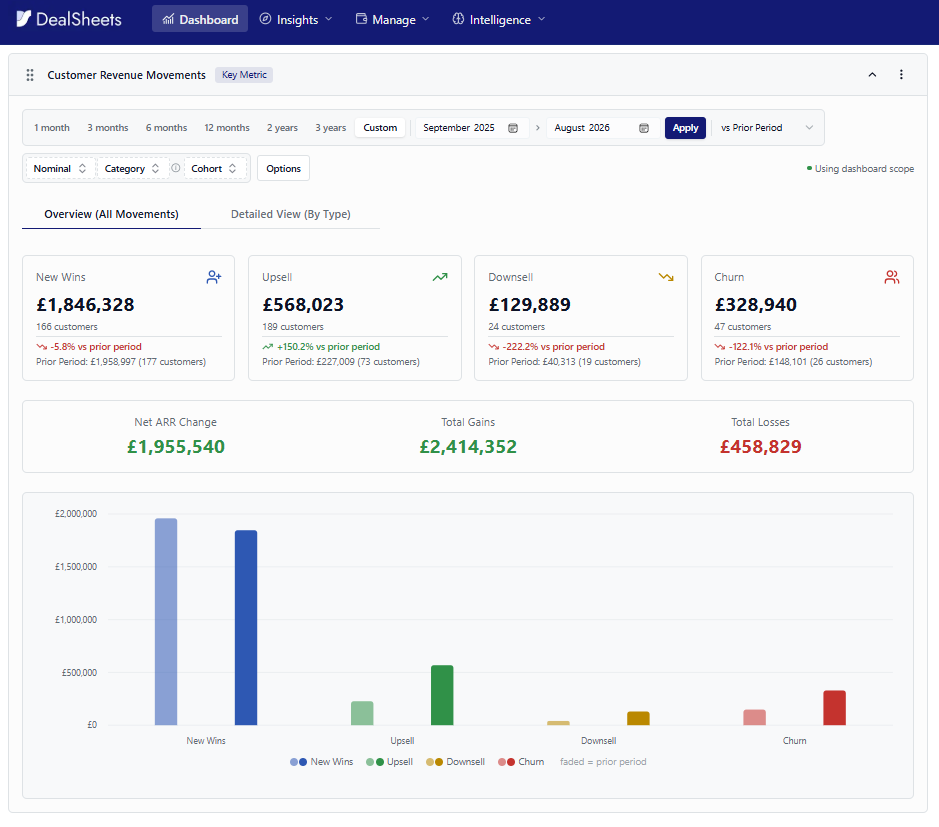The image size is (939, 827).
Task: Open calendar picker for September 2025
Action: point(513,128)
